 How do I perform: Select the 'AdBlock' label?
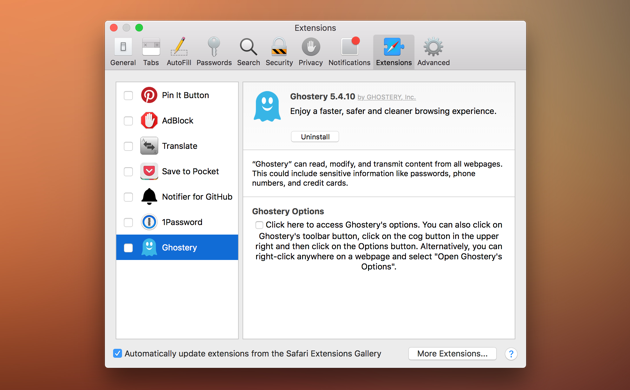pos(177,120)
